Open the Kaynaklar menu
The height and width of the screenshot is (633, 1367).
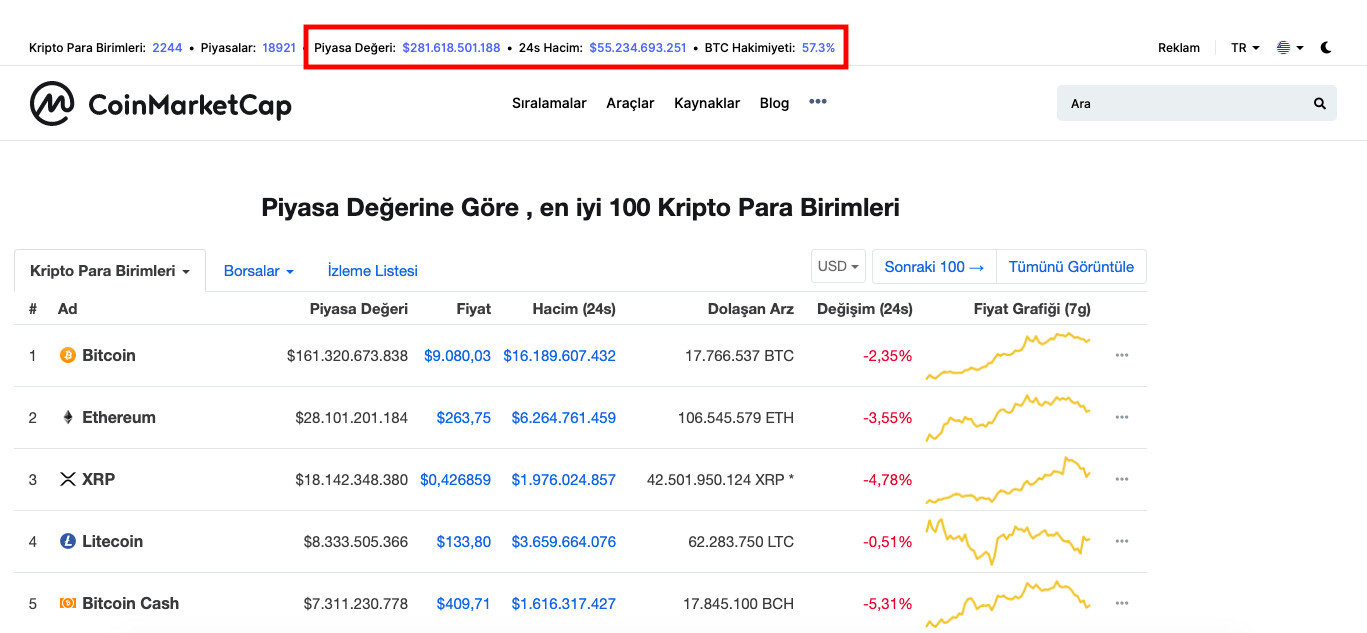707,103
